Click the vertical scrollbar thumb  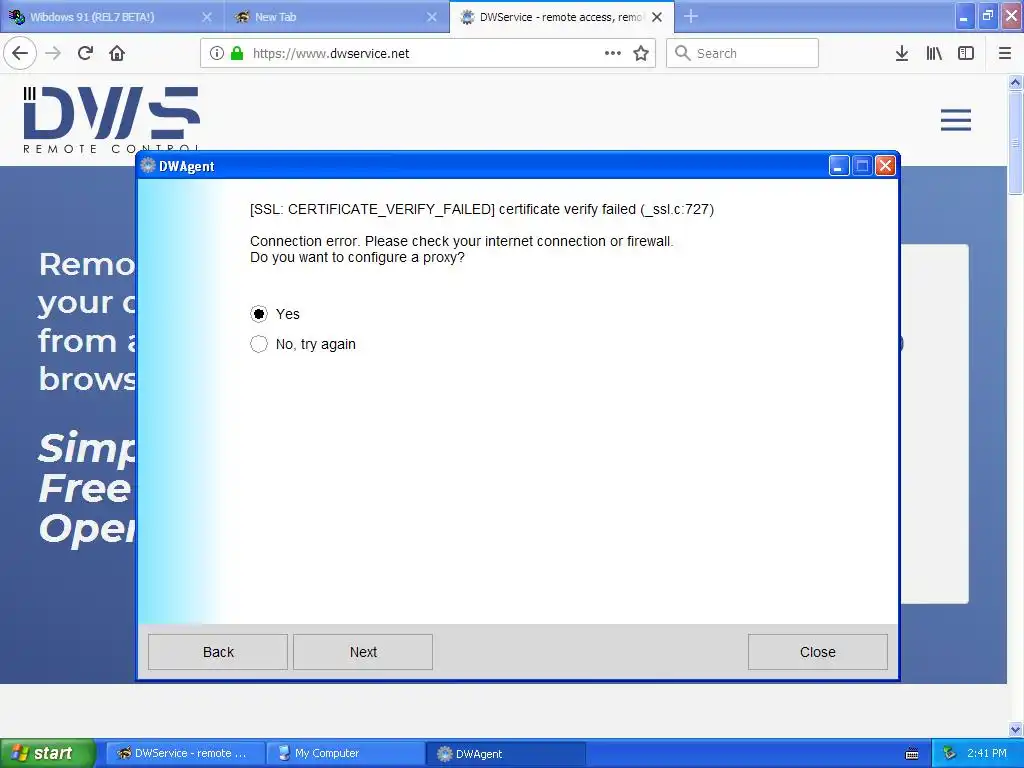[x=1015, y=142]
